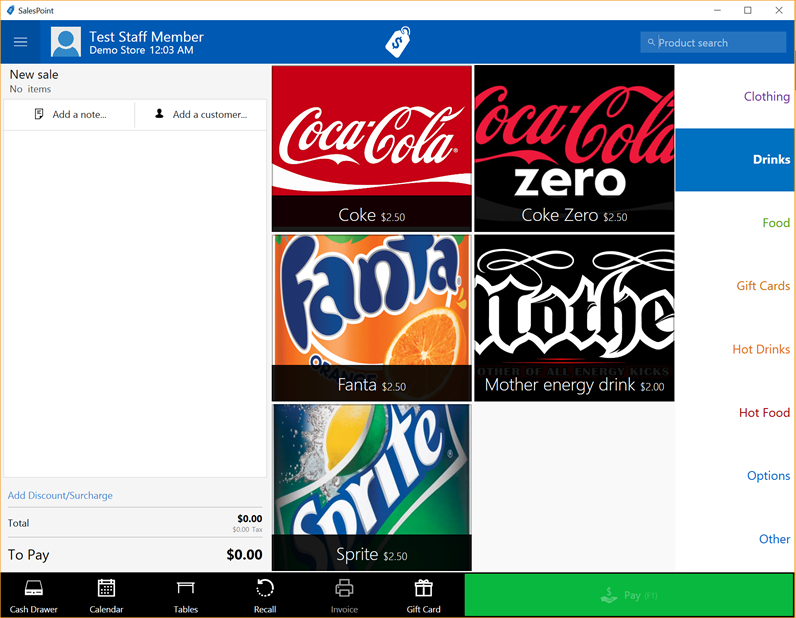Click Demo Store 12:03 AM text
Screen dimensions: 796x618
pyautogui.click(x=141, y=50)
